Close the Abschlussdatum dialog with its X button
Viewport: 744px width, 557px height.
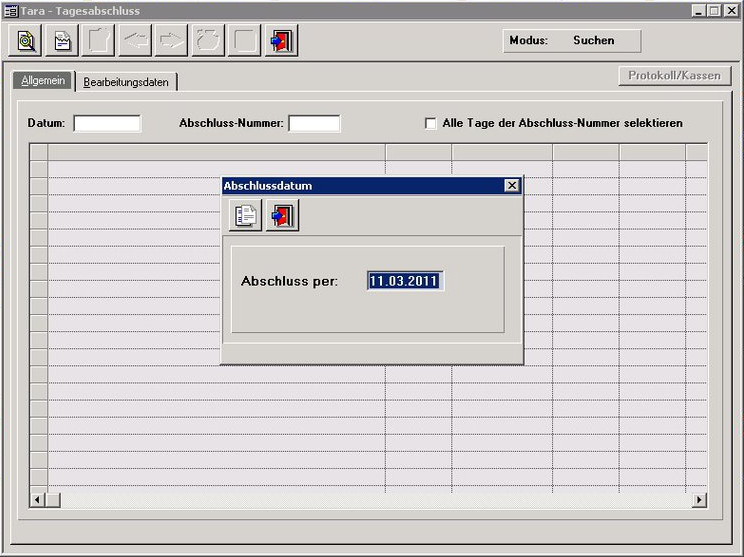[x=512, y=186]
